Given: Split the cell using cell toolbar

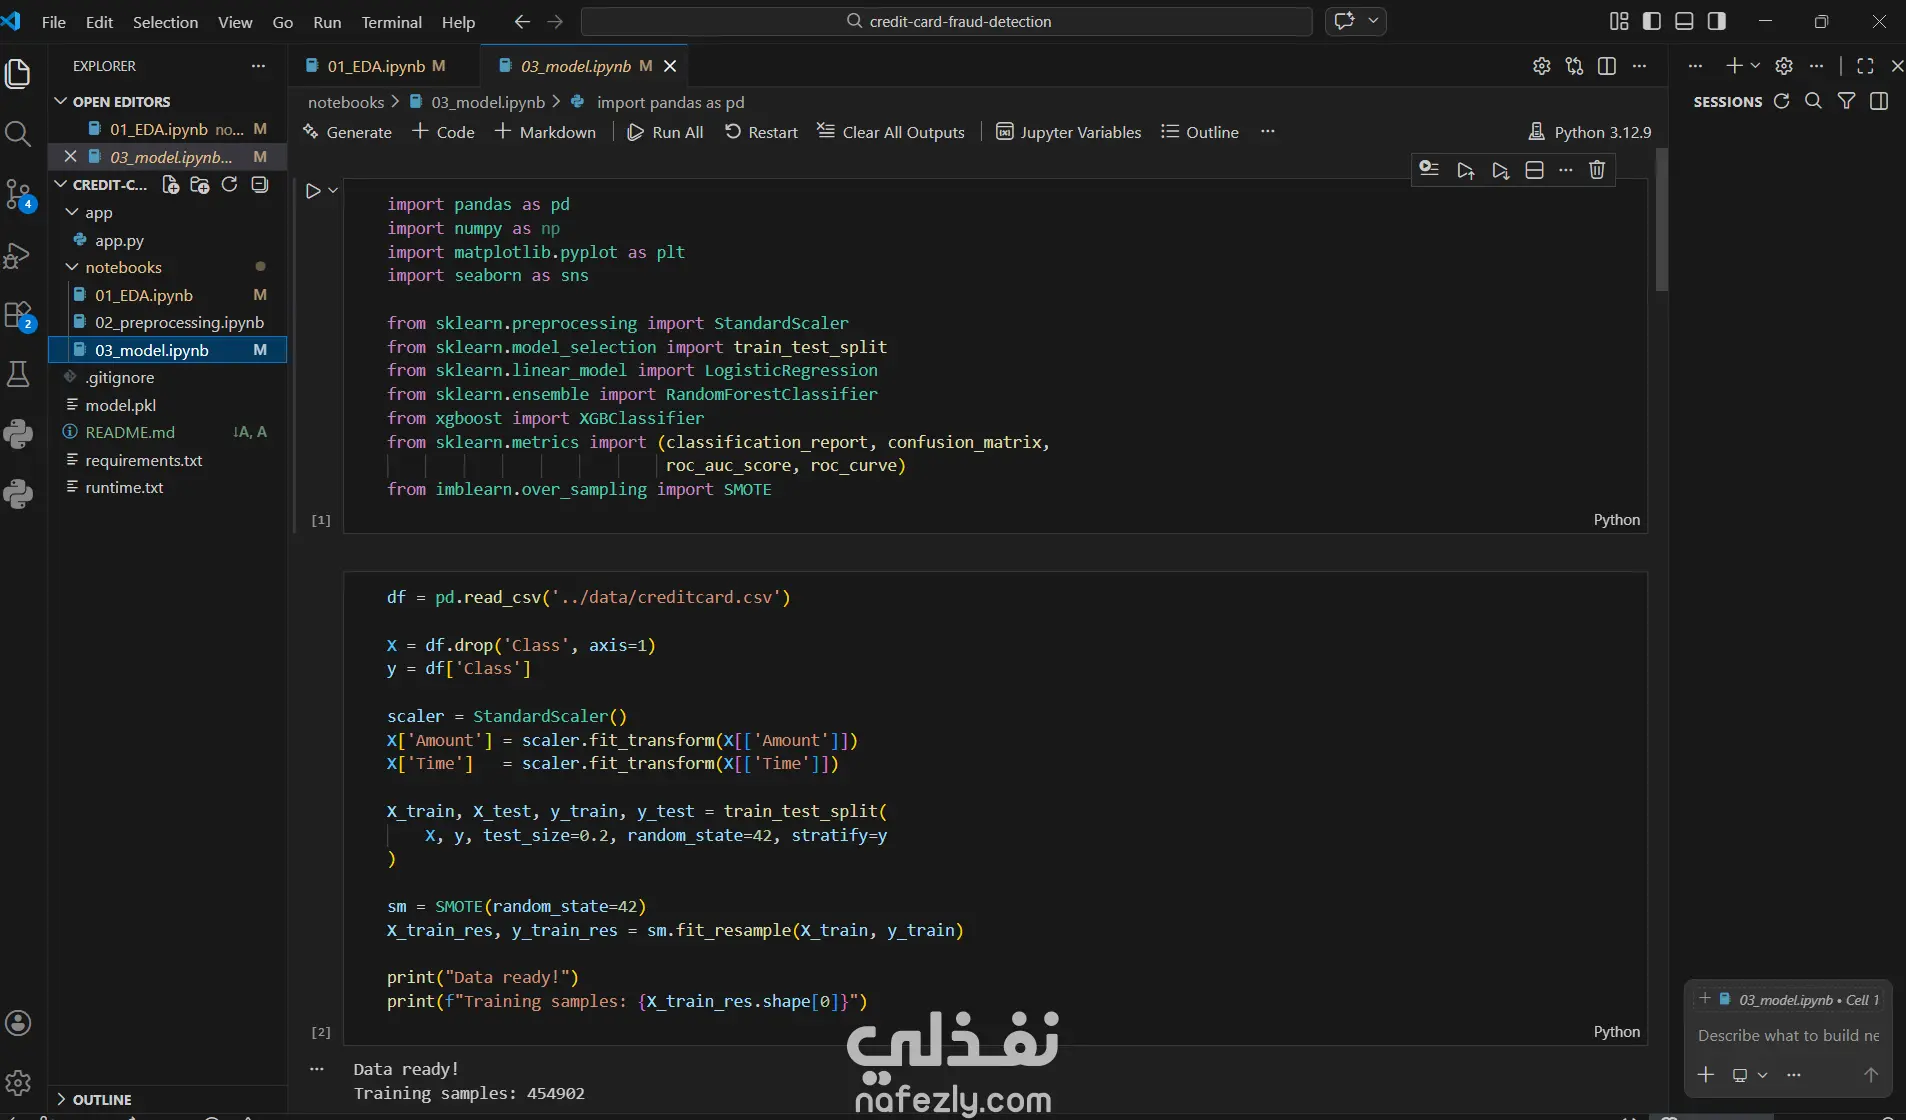Looking at the screenshot, I should [1534, 170].
